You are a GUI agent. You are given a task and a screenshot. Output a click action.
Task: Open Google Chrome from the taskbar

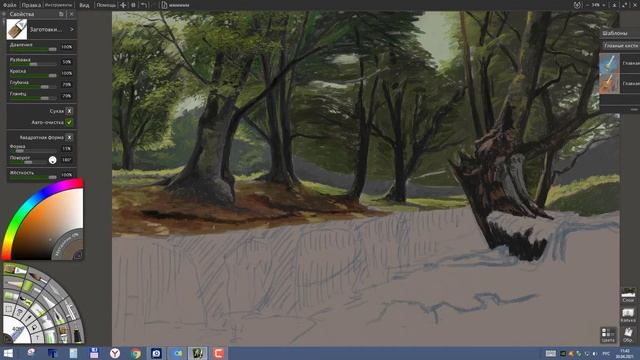[x=136, y=353]
